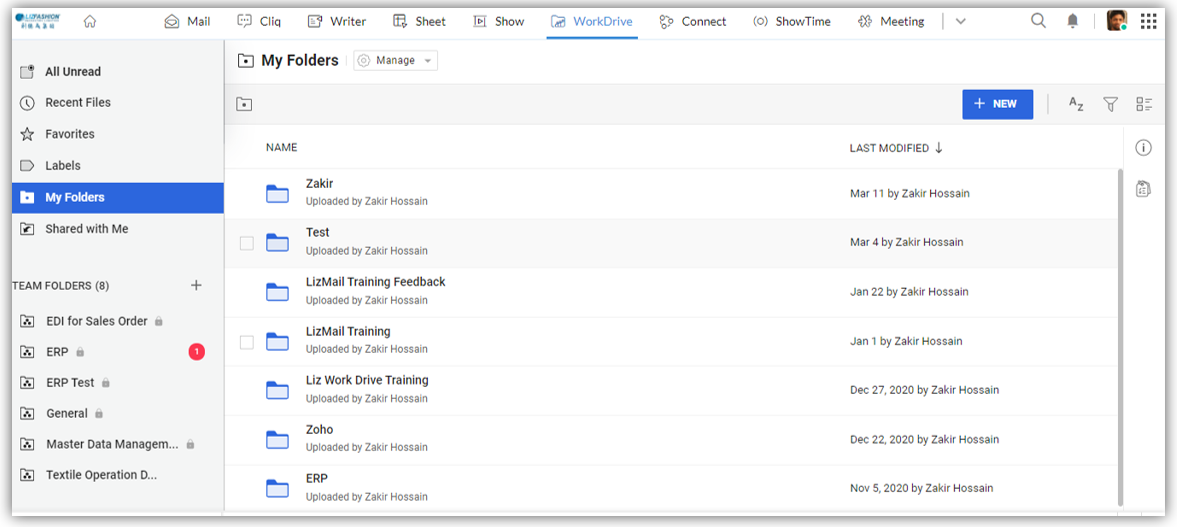
Task: Click the red ERP unread badge
Action: (197, 351)
